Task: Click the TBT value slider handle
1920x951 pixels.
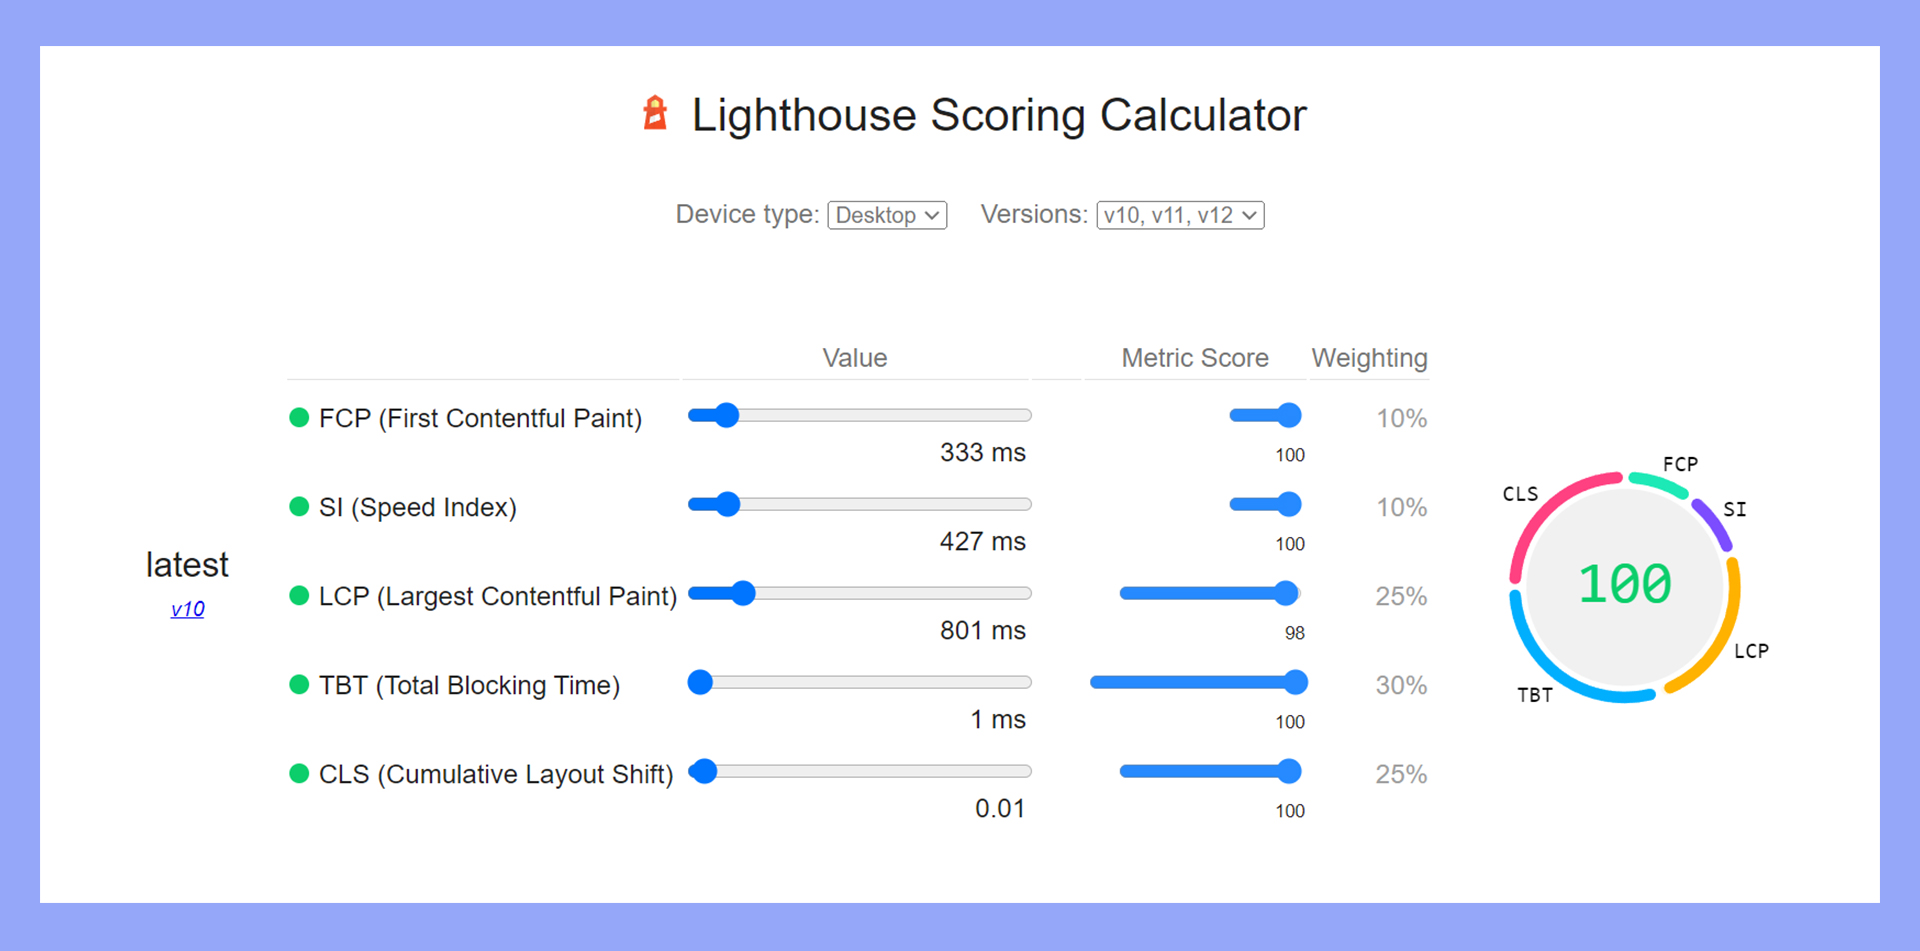Action: pyautogui.click(x=700, y=682)
